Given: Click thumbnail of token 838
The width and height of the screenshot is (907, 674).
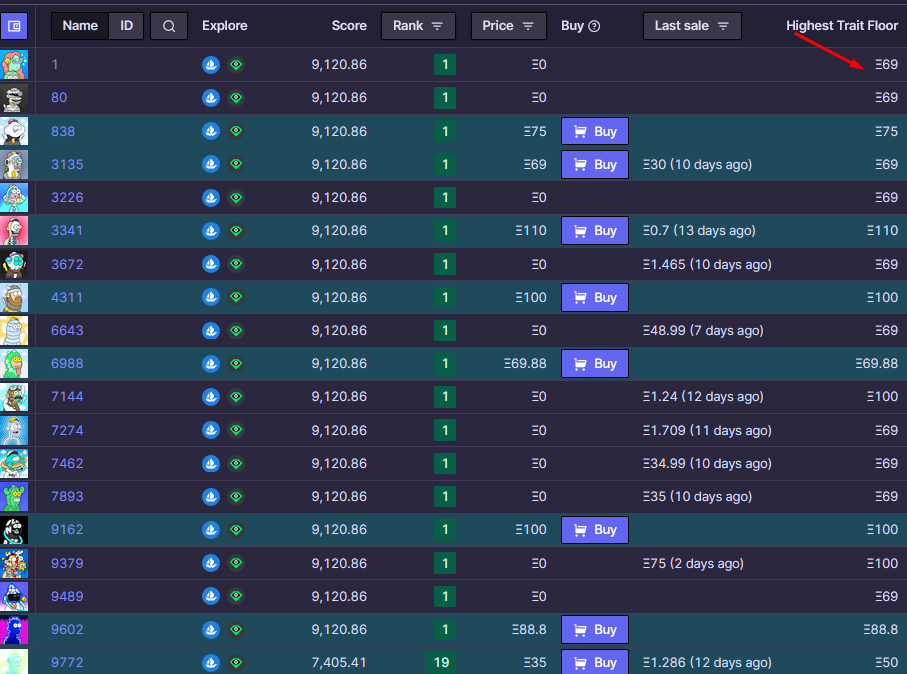Looking at the screenshot, I should click(x=14, y=131).
